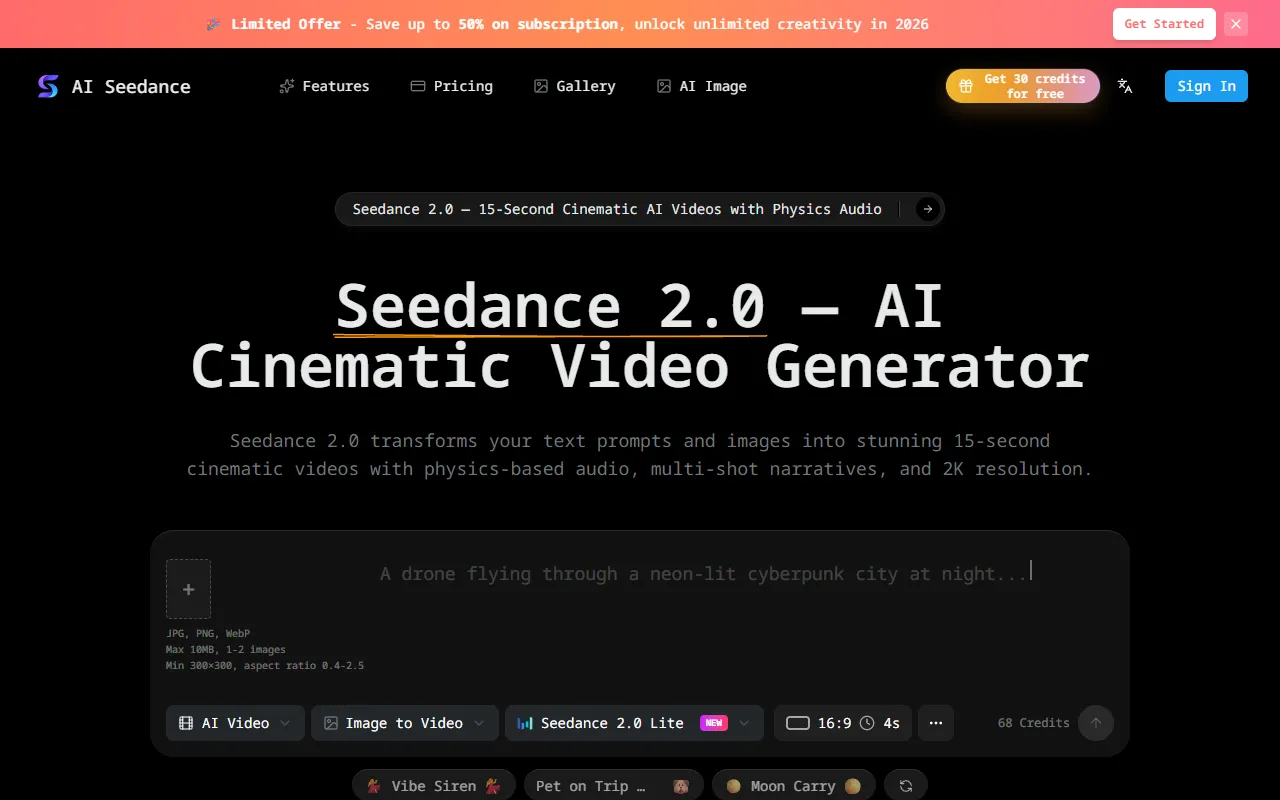Refresh the prompt suggestions
Image resolution: width=1280 pixels, height=800 pixels.
pyautogui.click(x=905, y=786)
